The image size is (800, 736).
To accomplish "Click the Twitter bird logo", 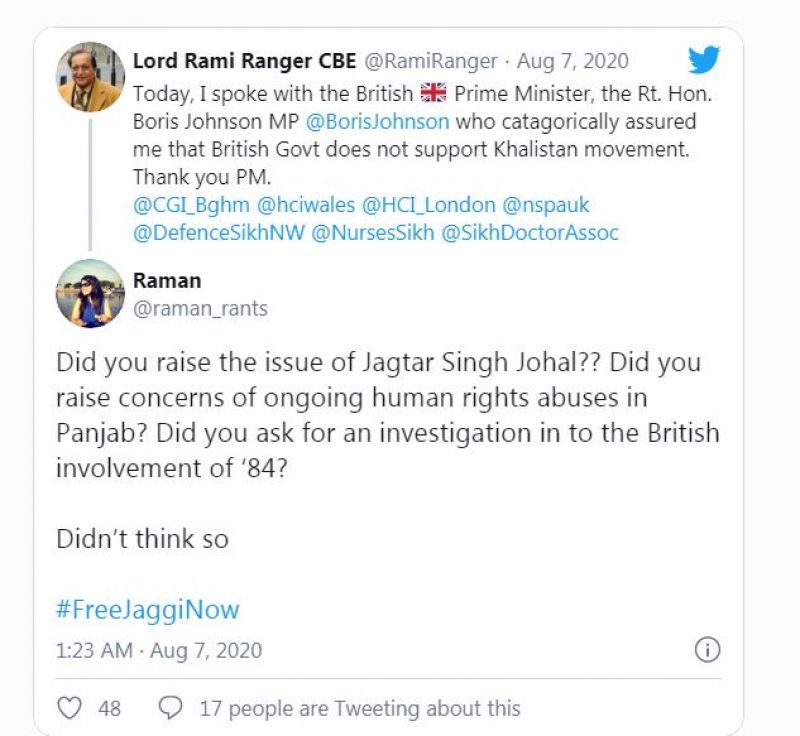I will (704, 60).
